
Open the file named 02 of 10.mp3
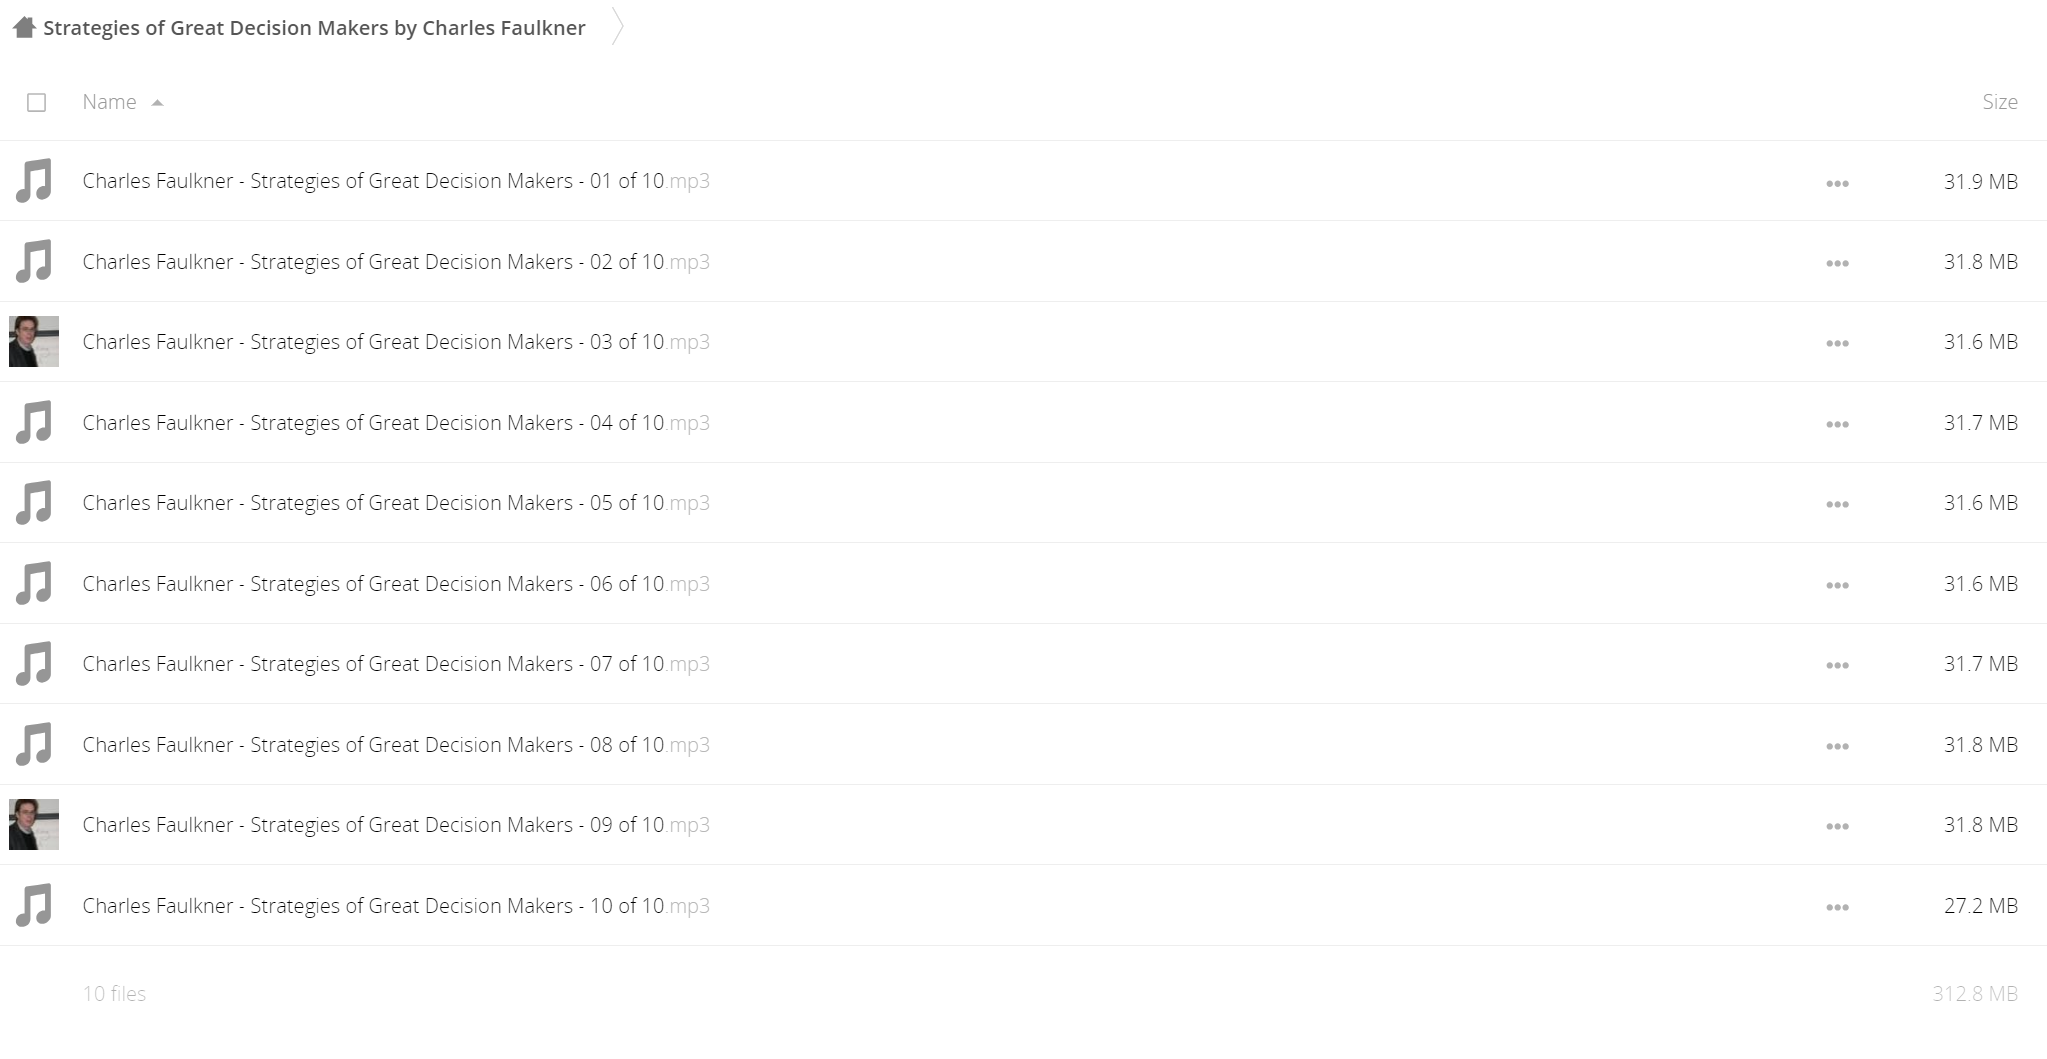coord(396,262)
